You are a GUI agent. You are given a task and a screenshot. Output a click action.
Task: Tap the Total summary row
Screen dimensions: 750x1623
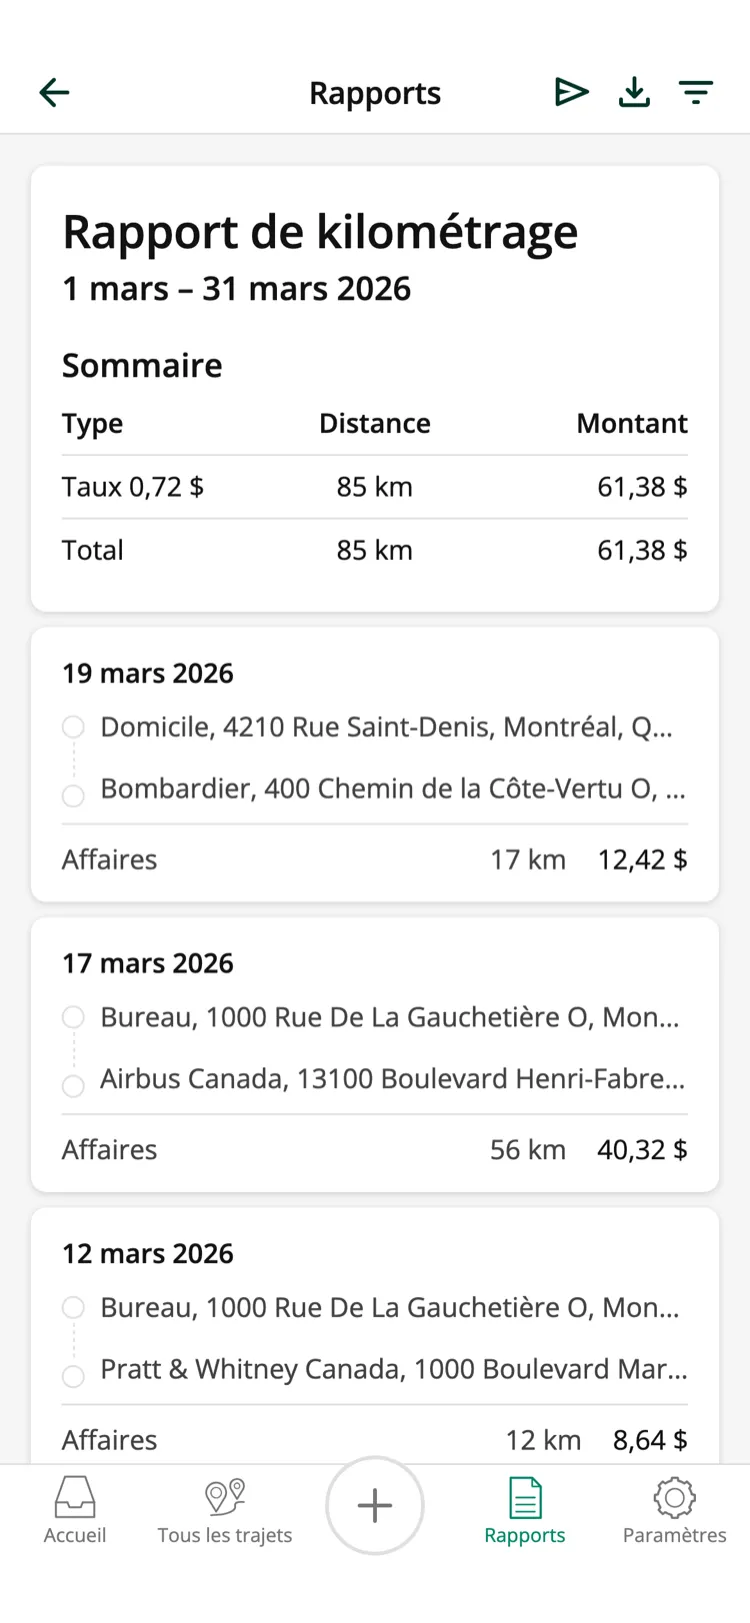[x=375, y=550]
